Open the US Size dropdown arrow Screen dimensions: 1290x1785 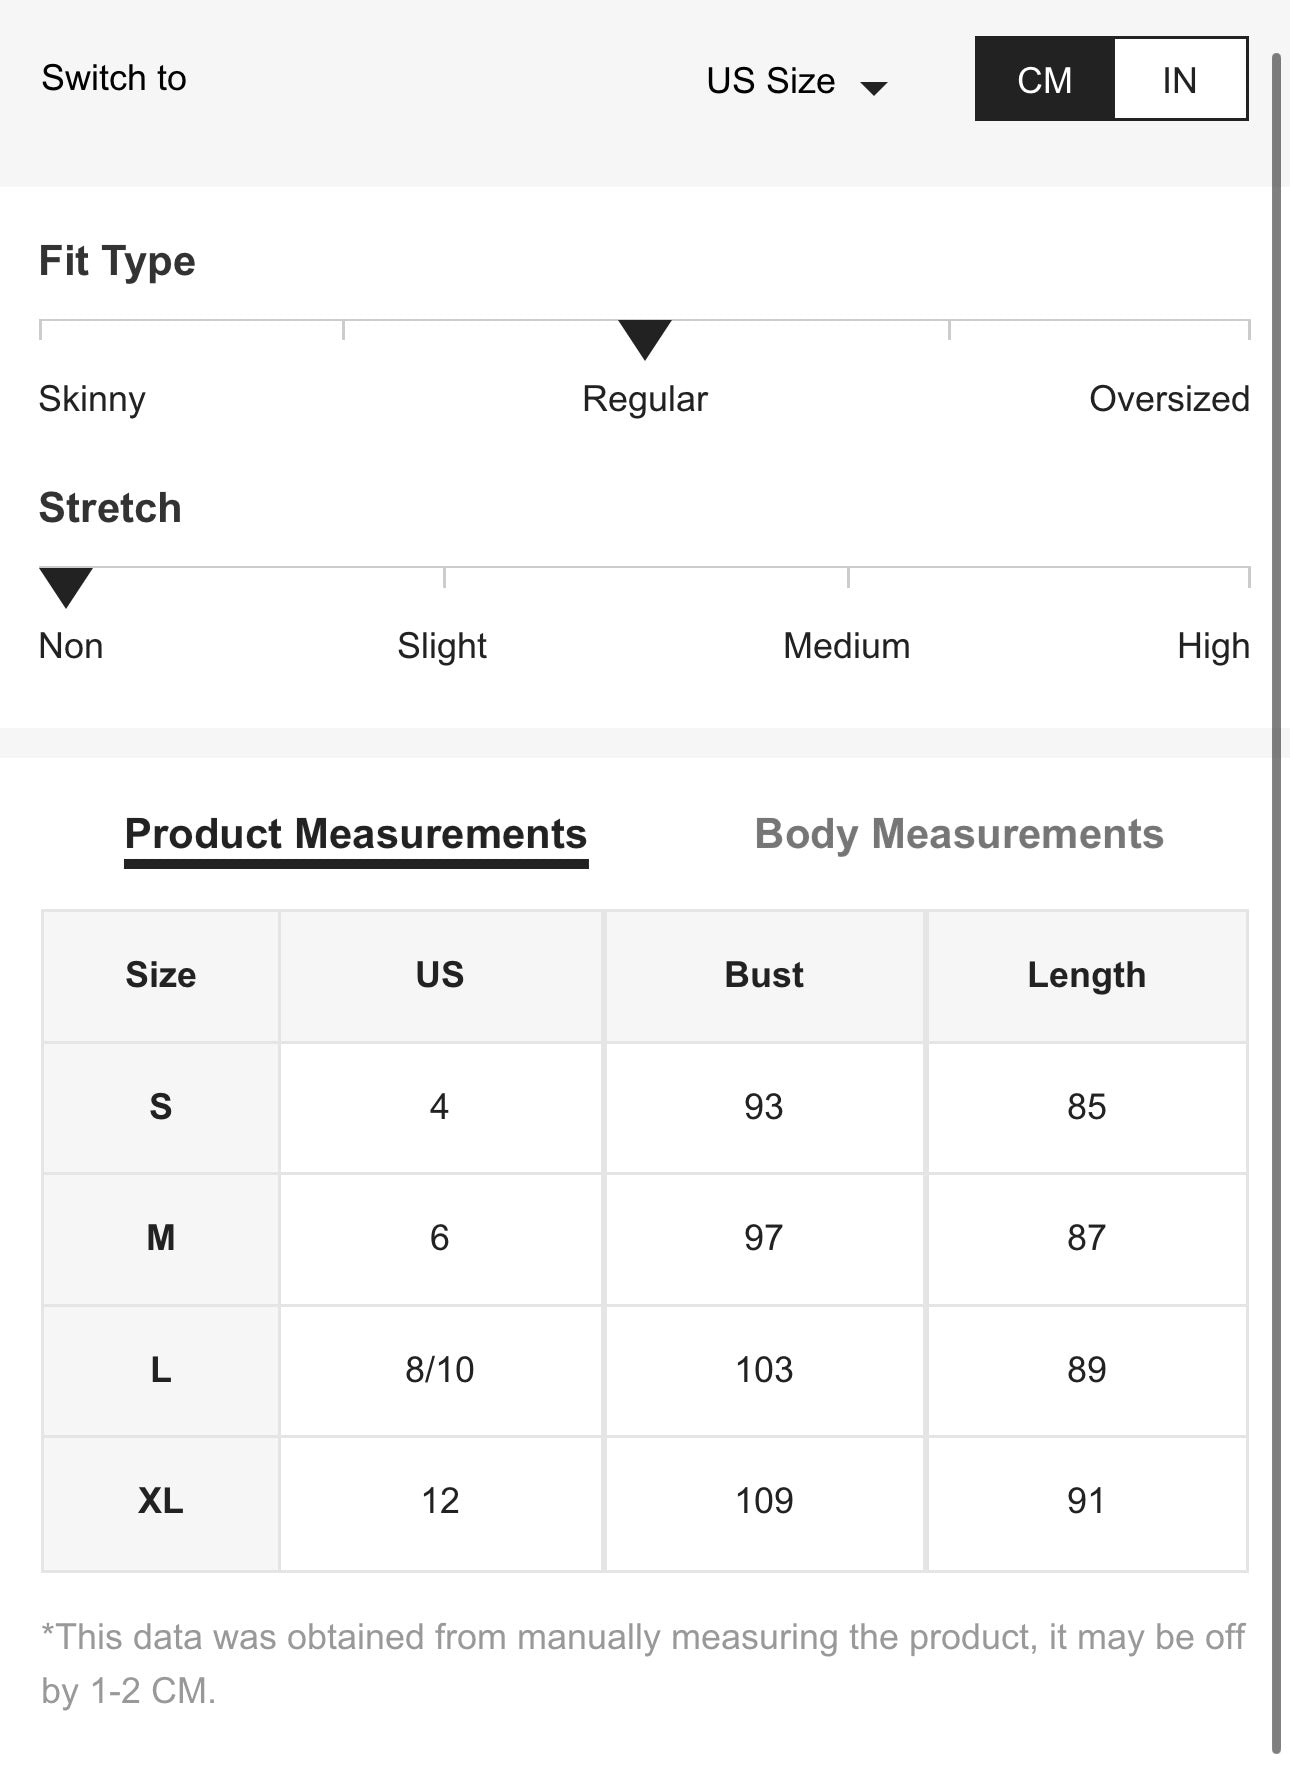click(x=874, y=88)
